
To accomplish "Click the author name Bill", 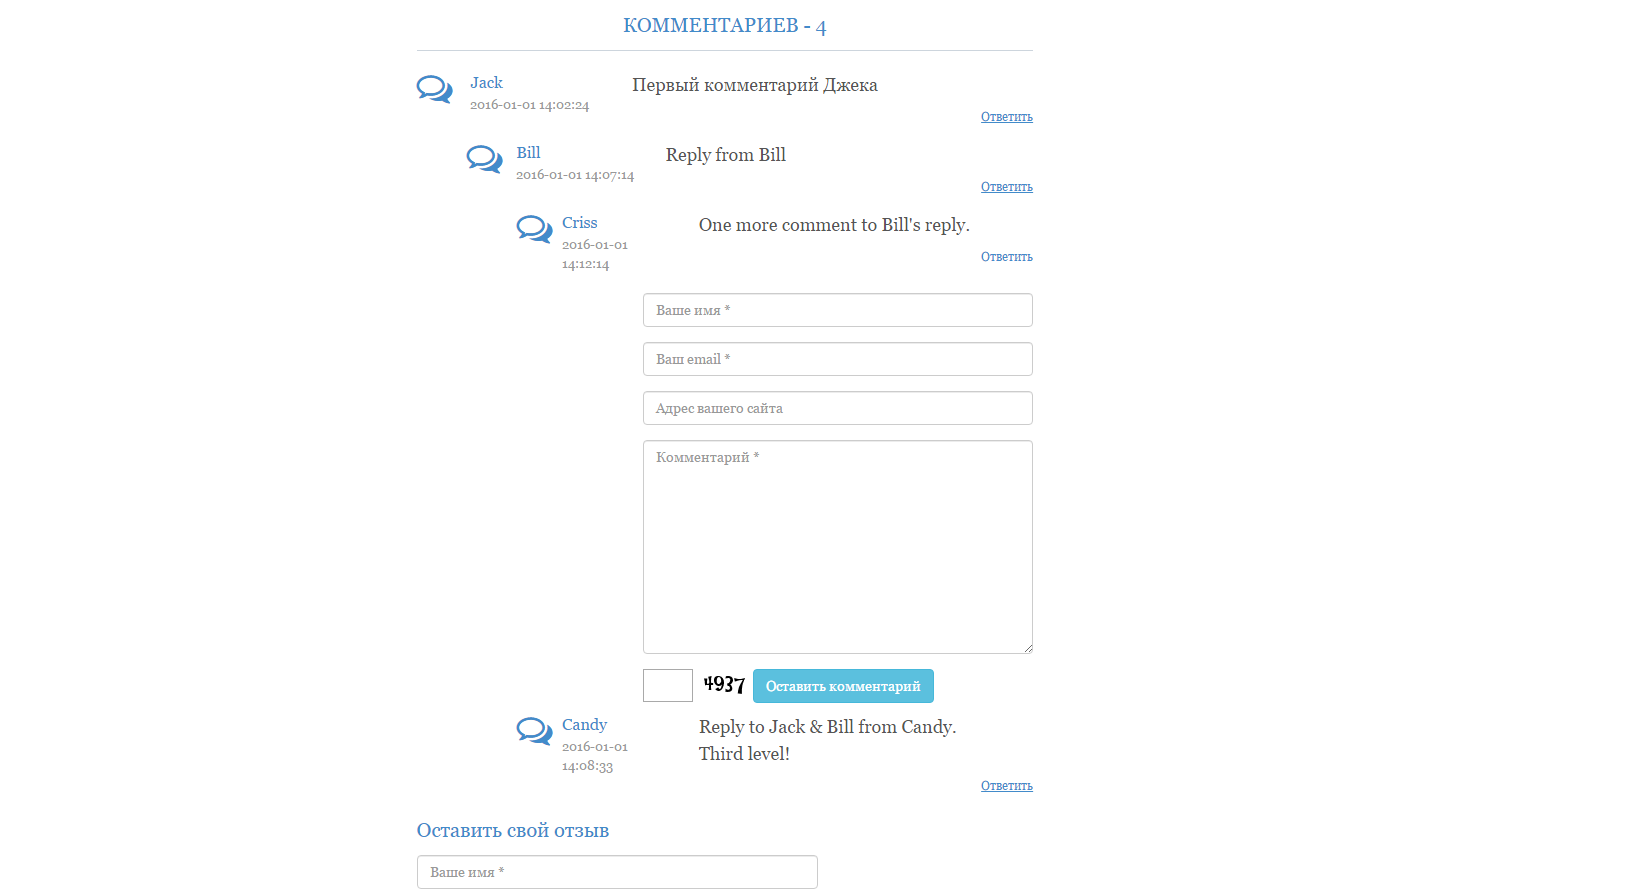I will coord(528,153).
